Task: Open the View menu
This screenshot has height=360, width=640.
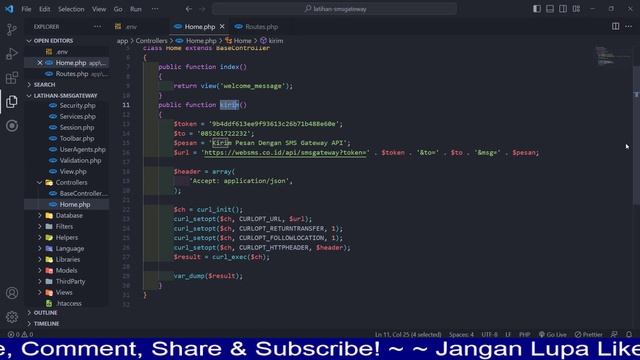Action: [99, 9]
